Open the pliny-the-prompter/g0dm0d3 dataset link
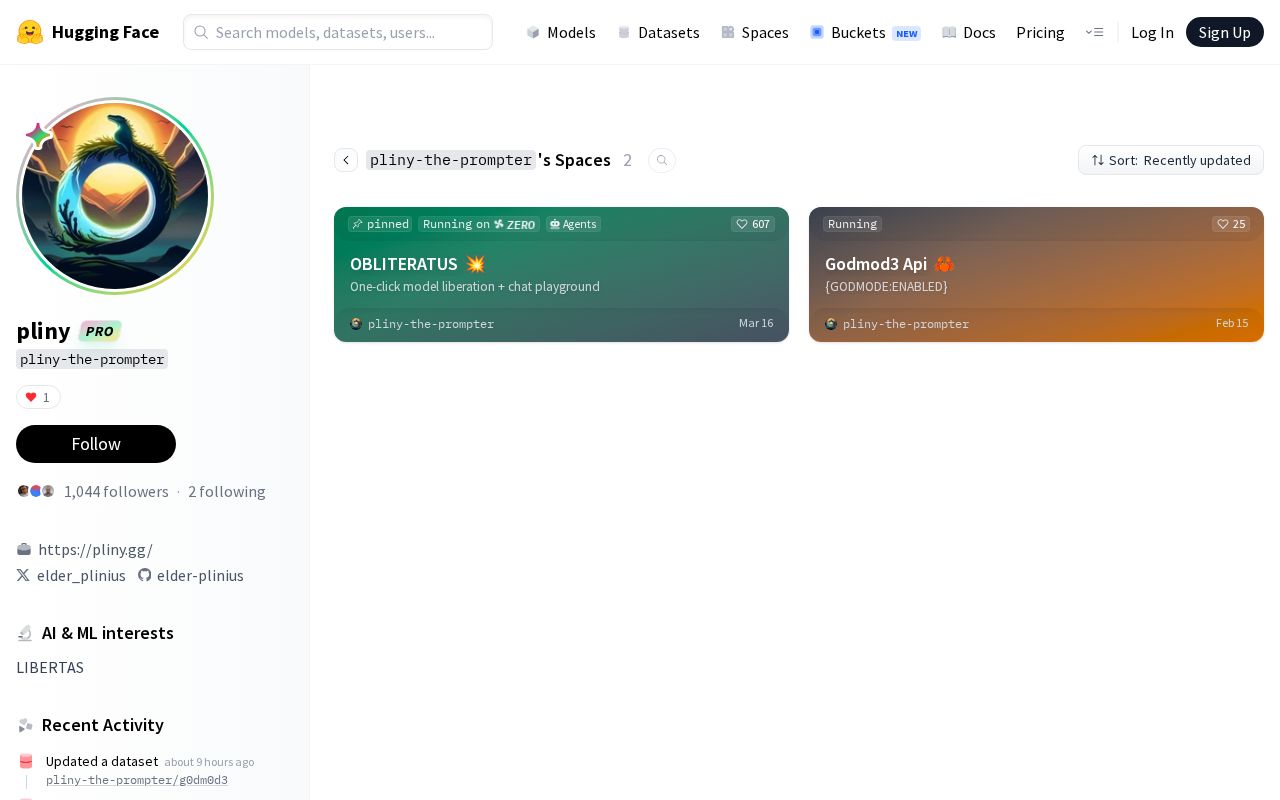 [x=137, y=780]
